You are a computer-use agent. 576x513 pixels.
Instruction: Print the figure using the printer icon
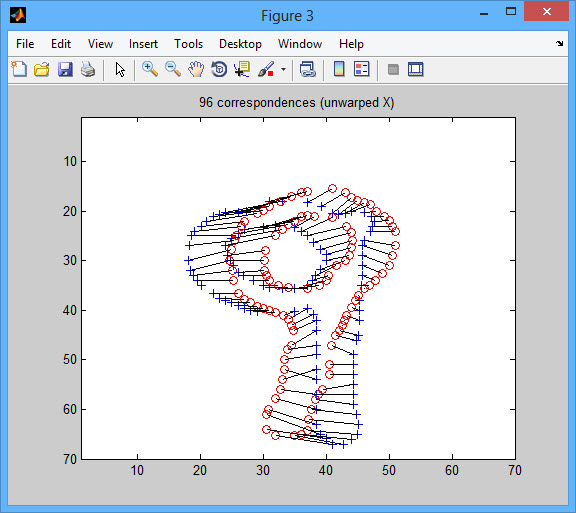point(88,69)
